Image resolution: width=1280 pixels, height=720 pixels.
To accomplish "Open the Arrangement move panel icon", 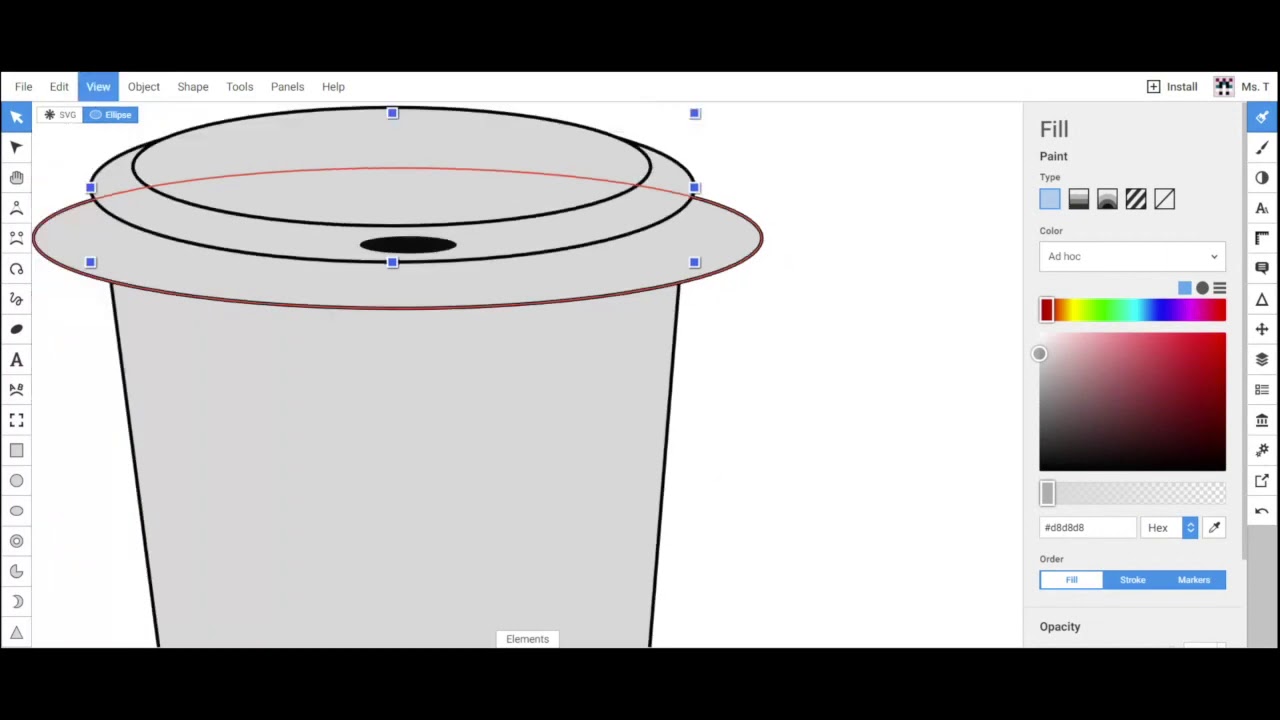I will click(x=1262, y=329).
